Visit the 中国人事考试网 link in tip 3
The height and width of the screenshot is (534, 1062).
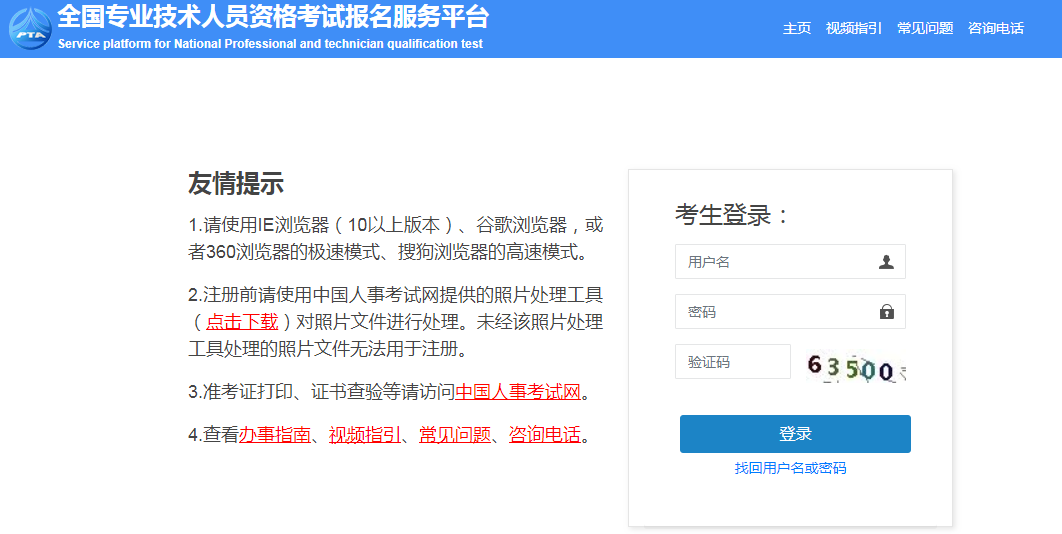518,392
